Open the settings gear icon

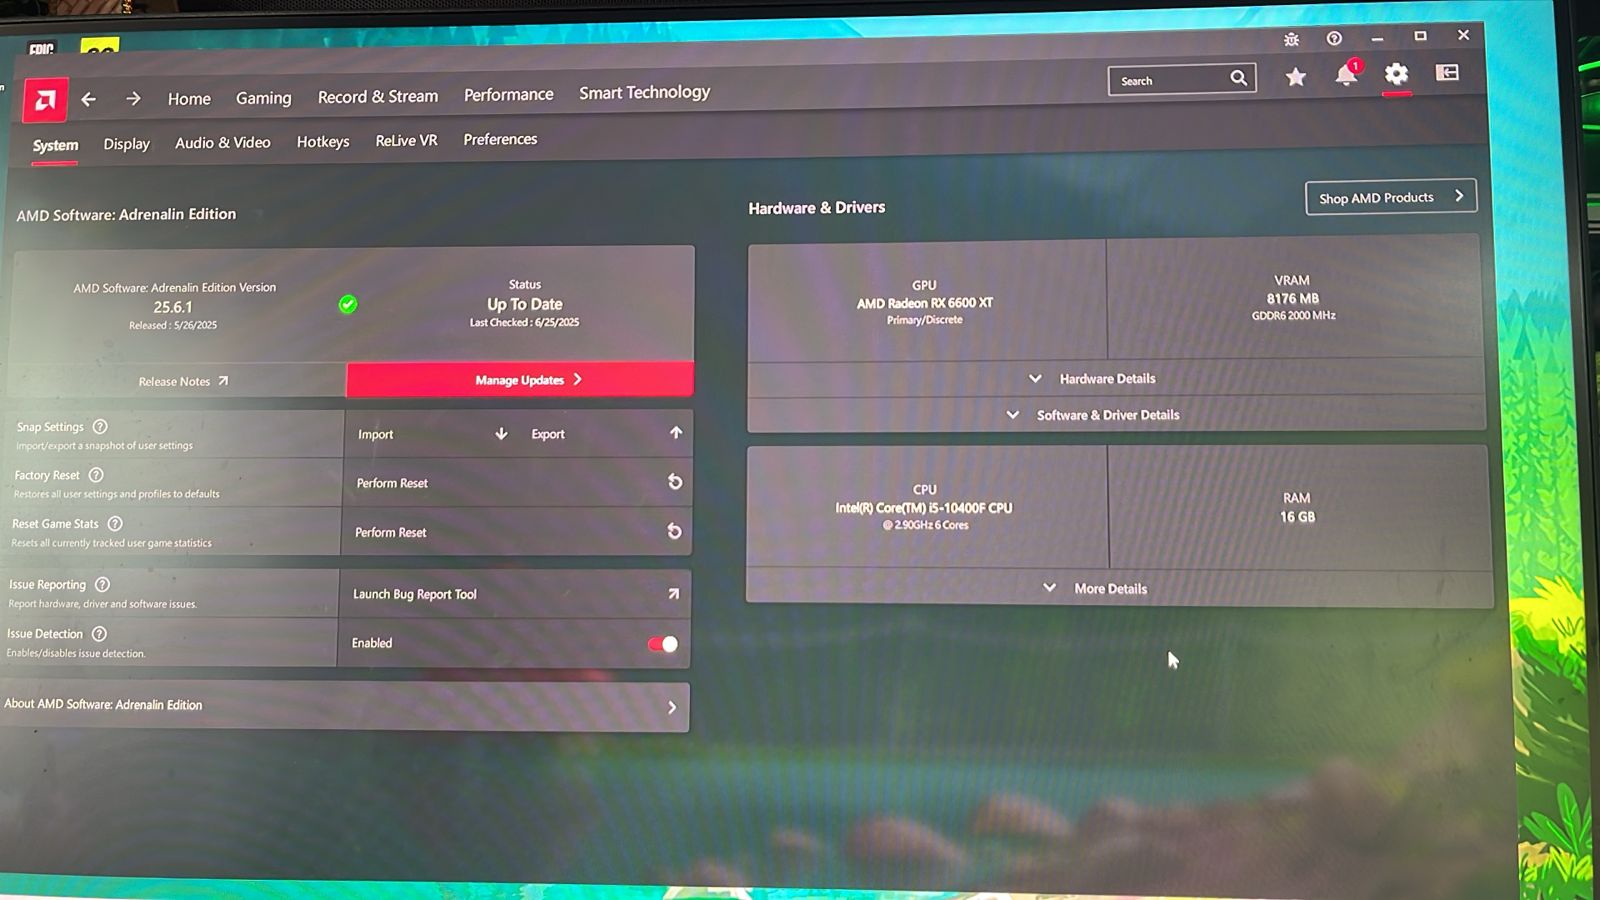click(x=1396, y=73)
